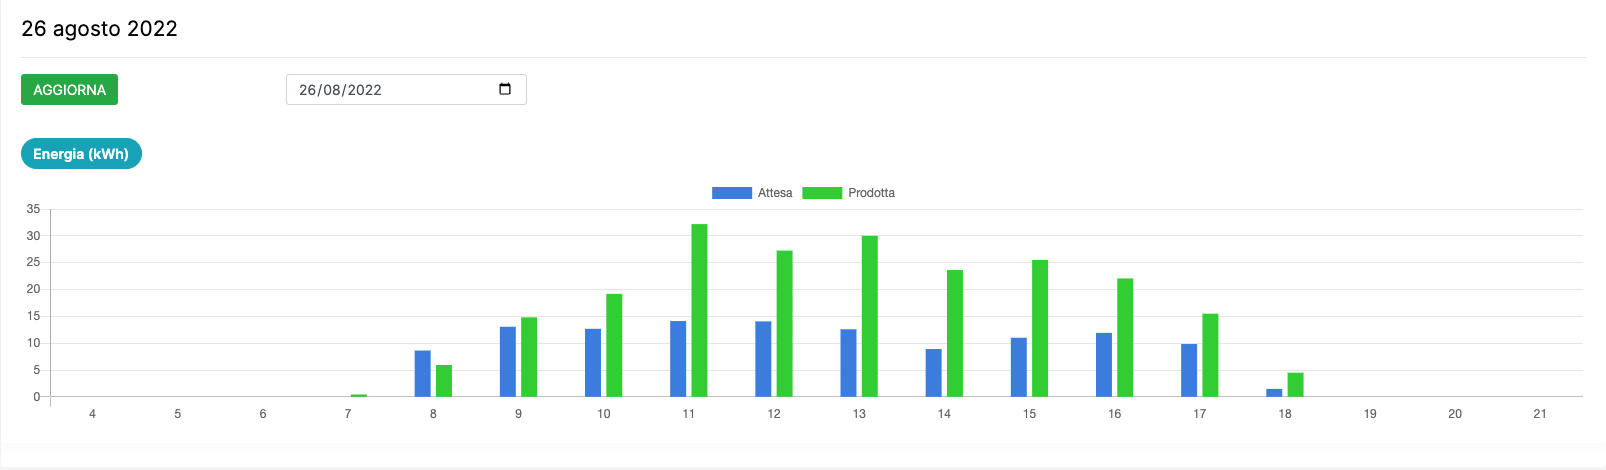Hide the Attesa series via legend label
Screen dimensions: 1606x470
pos(775,193)
